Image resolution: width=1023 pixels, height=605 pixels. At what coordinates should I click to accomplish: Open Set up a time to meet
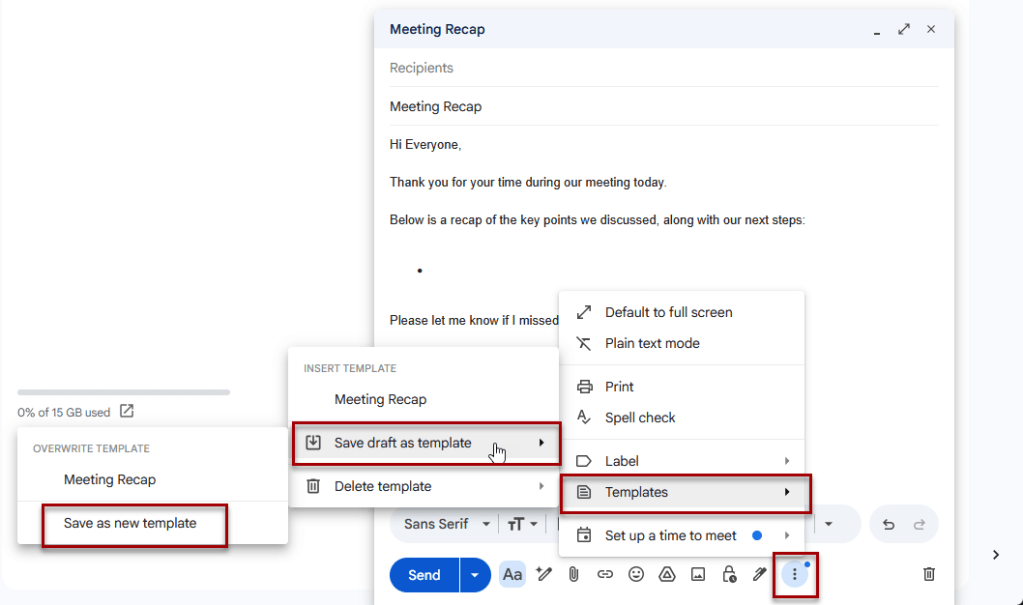(x=682, y=535)
